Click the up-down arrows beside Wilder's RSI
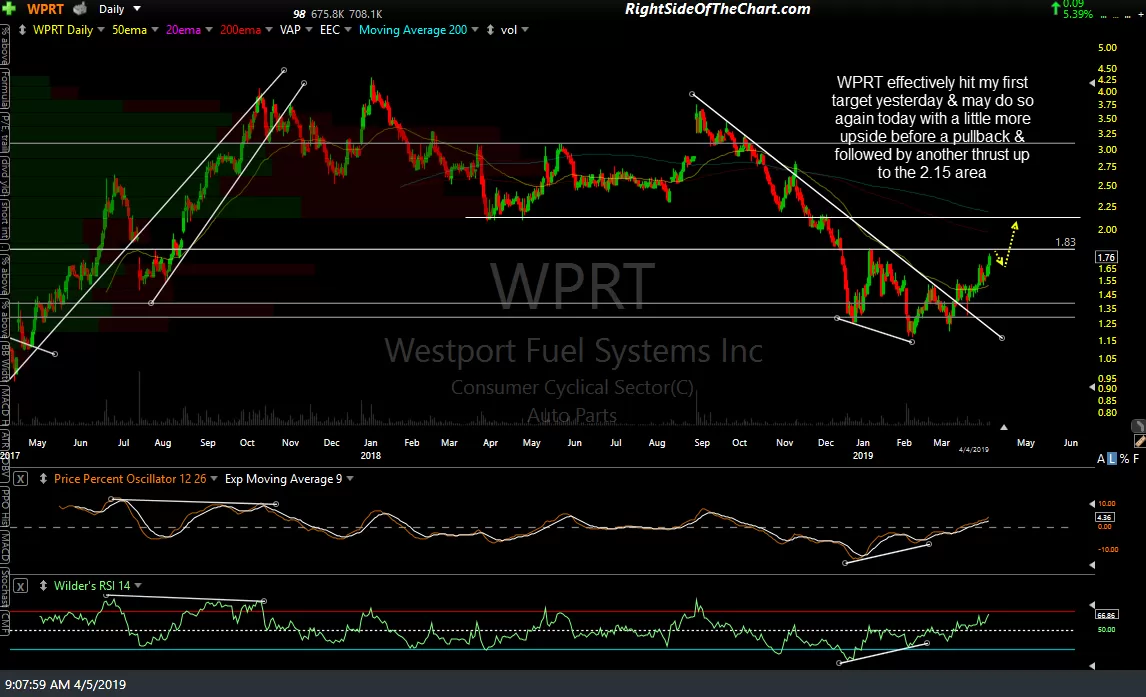Image resolution: width=1146 pixels, height=697 pixels. (x=43, y=585)
